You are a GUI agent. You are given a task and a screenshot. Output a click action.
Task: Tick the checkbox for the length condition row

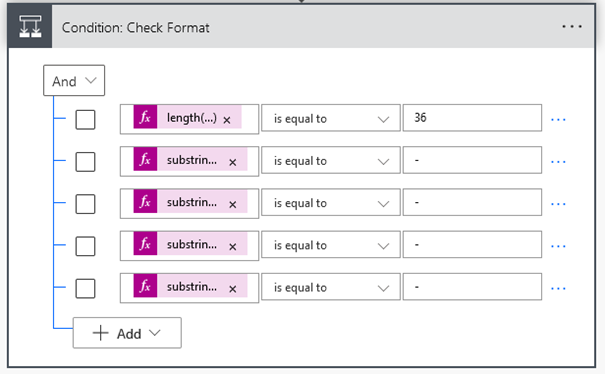[85, 120]
